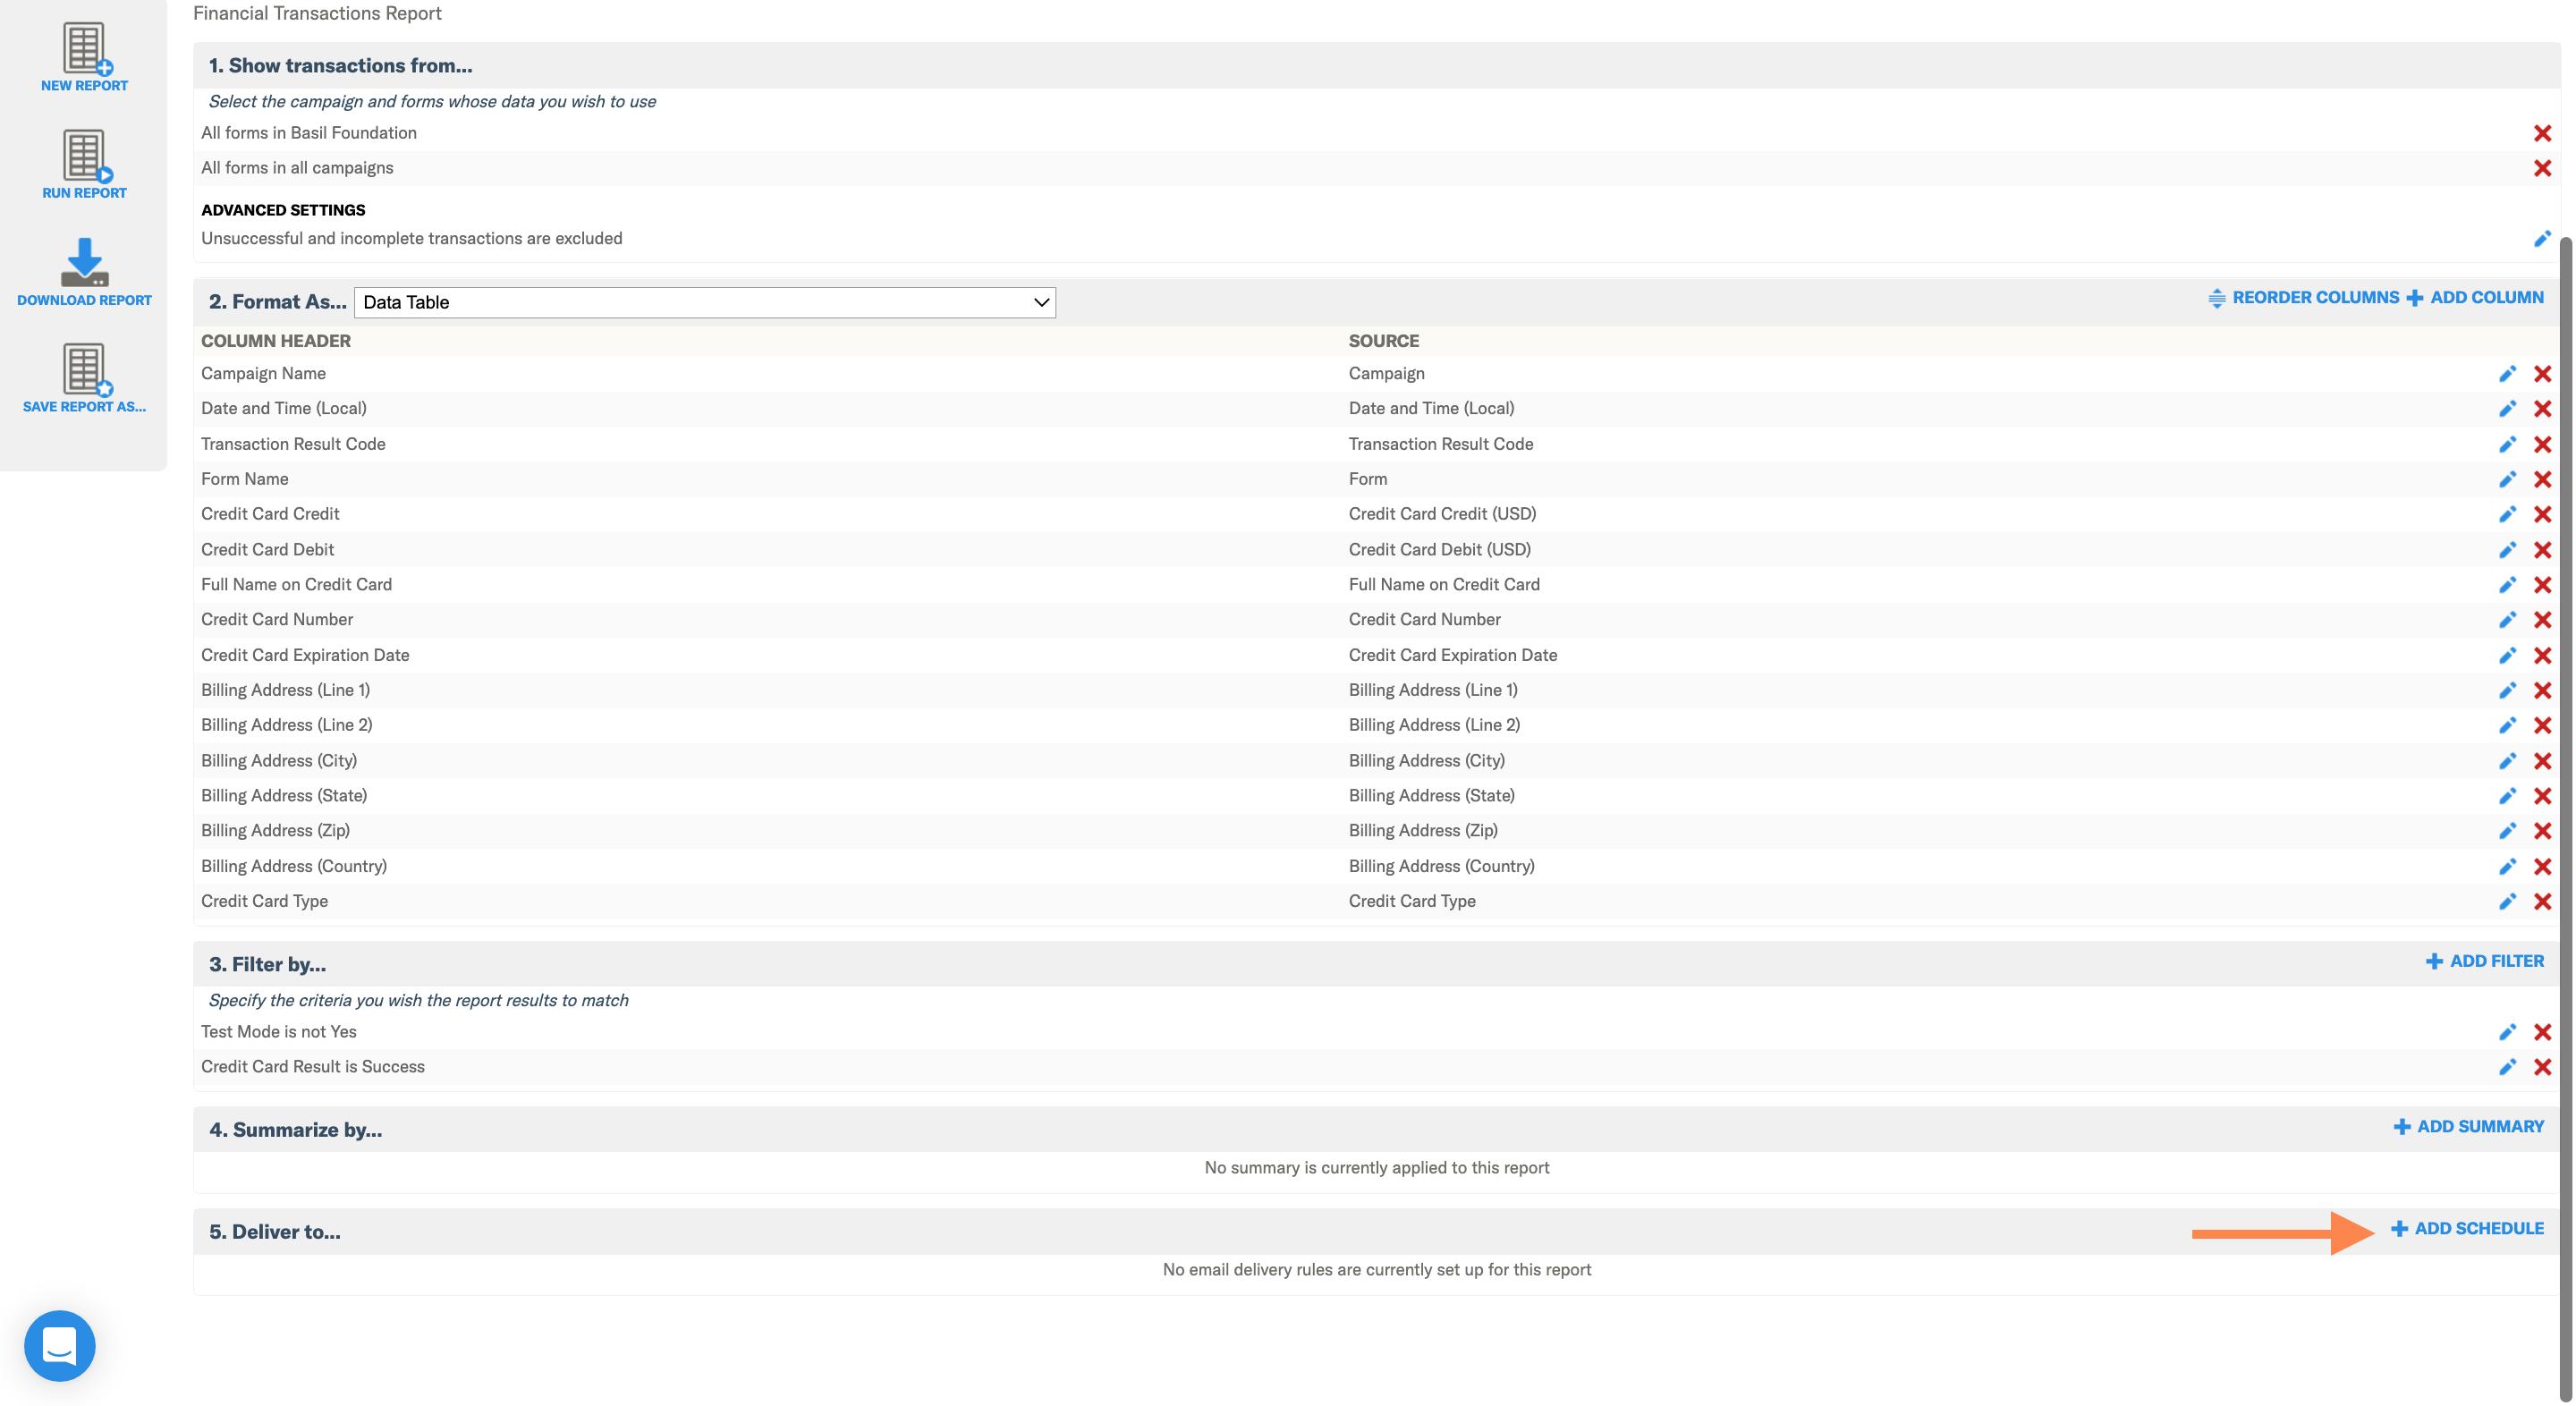The width and height of the screenshot is (2576, 1406).
Task: Edit the Credit Card Number column
Action: (x=2507, y=620)
